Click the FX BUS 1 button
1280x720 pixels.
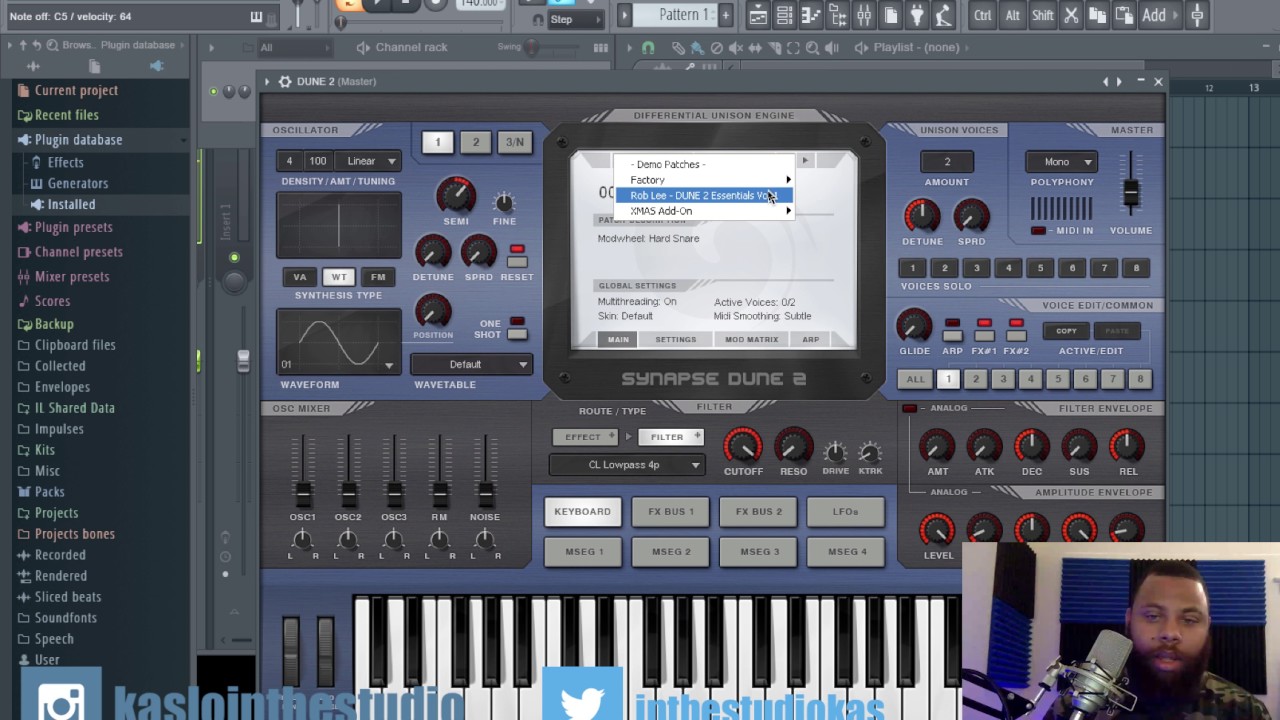[671, 512]
